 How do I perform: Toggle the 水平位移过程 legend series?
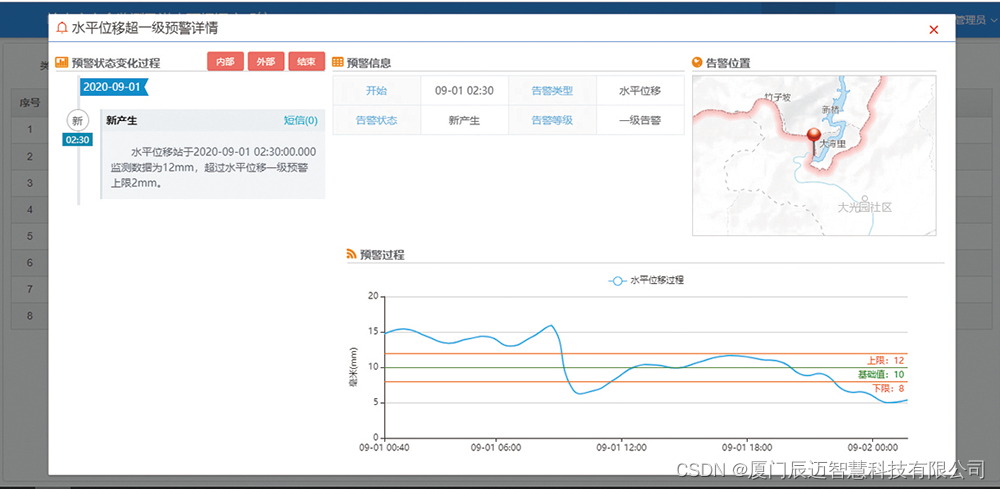point(646,280)
